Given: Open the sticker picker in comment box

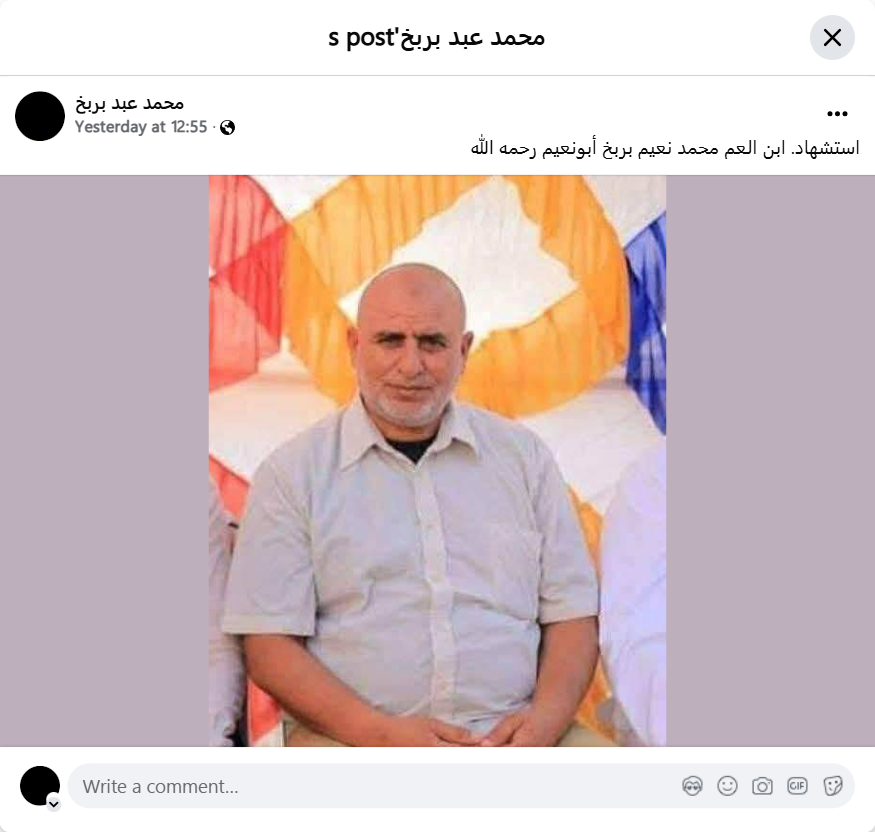Looking at the screenshot, I should [833, 786].
